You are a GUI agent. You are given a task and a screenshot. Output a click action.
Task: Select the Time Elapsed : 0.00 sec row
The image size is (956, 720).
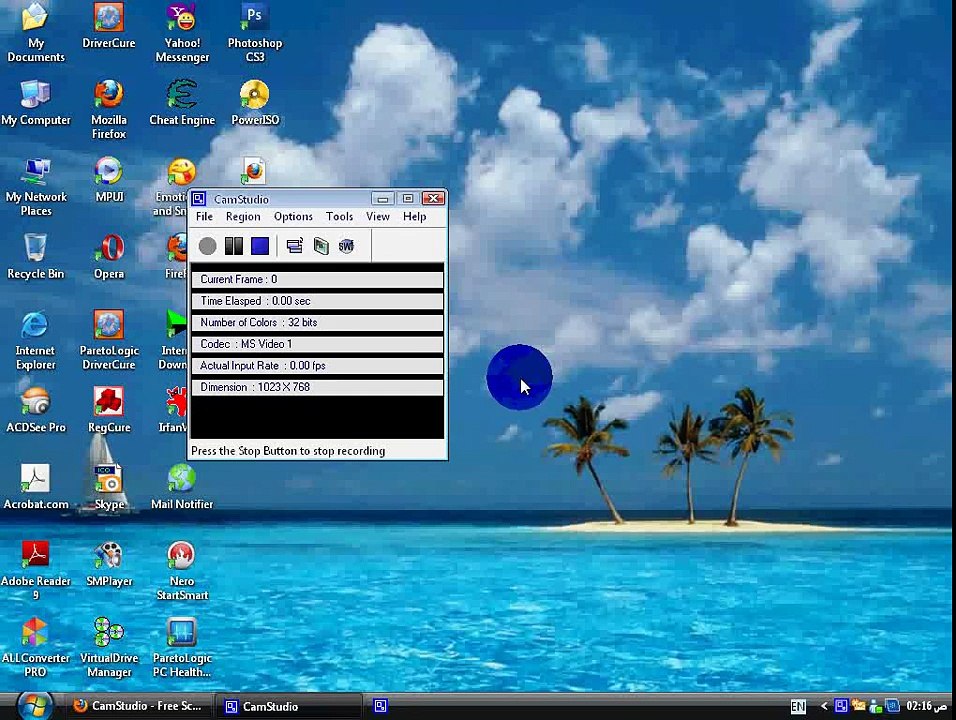pos(317,301)
